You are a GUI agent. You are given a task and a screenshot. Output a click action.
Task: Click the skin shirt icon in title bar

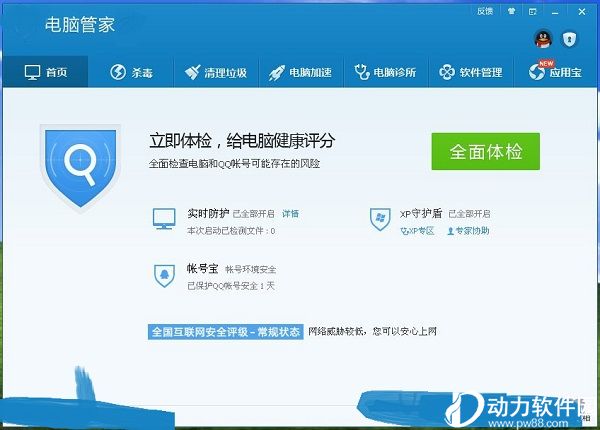click(x=511, y=11)
